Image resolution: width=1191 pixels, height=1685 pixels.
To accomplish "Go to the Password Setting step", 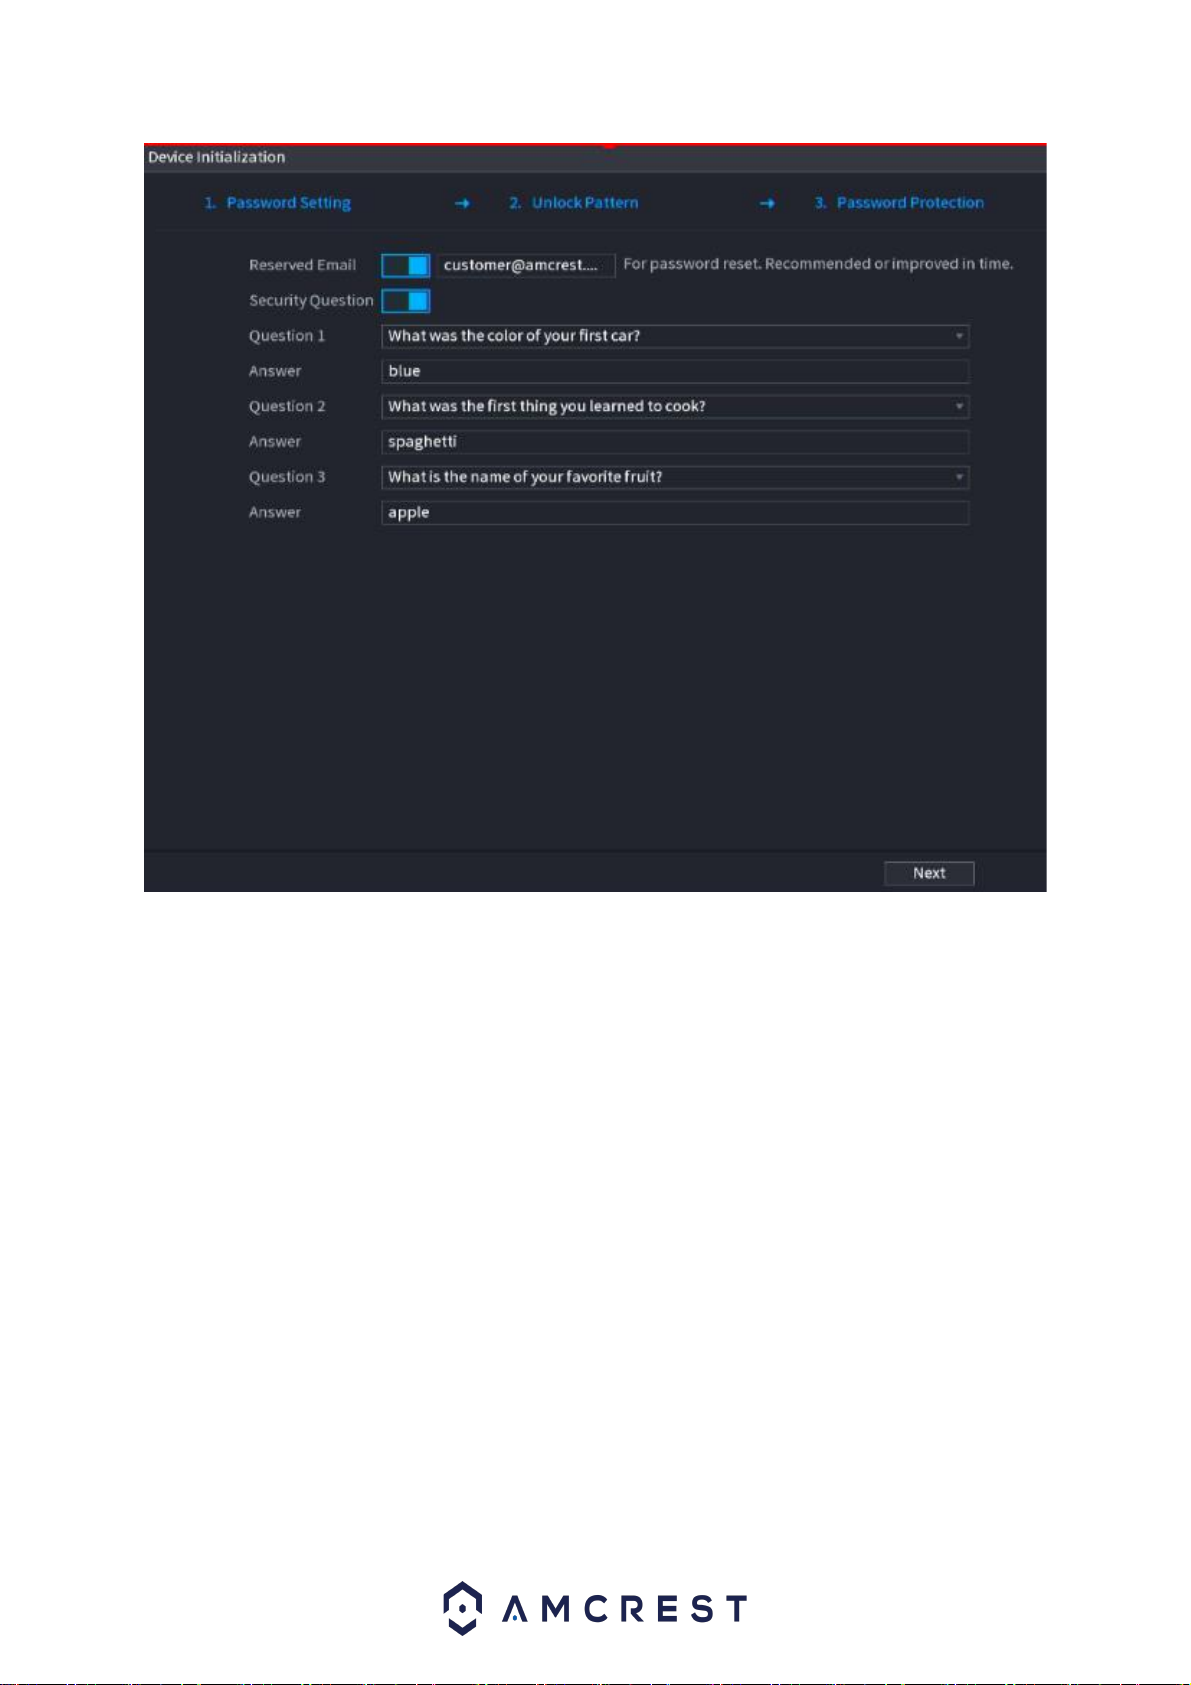I will [x=278, y=203].
